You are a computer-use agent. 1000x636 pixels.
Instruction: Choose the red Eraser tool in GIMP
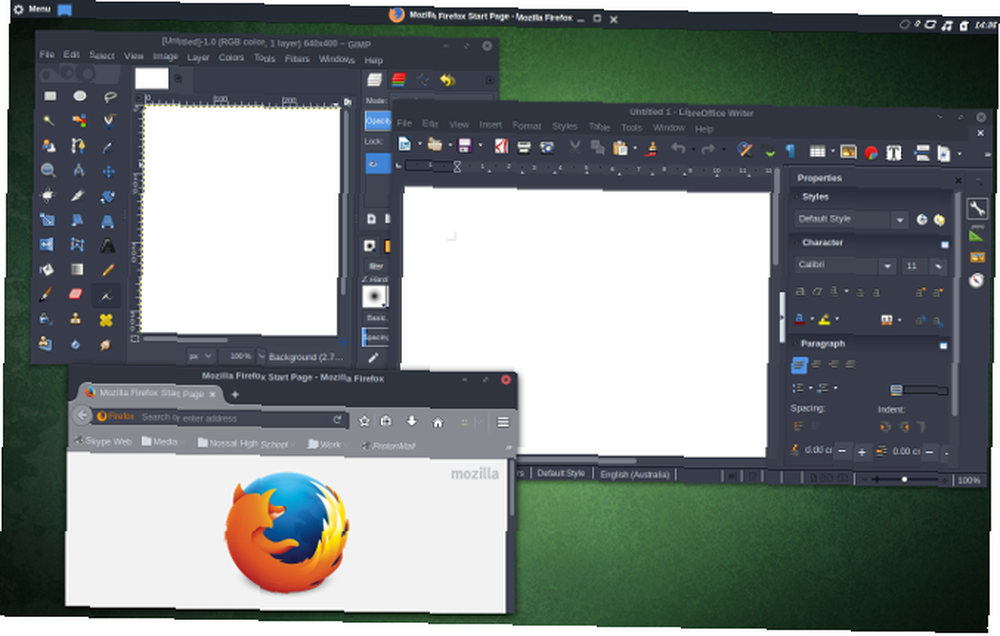tap(75, 294)
